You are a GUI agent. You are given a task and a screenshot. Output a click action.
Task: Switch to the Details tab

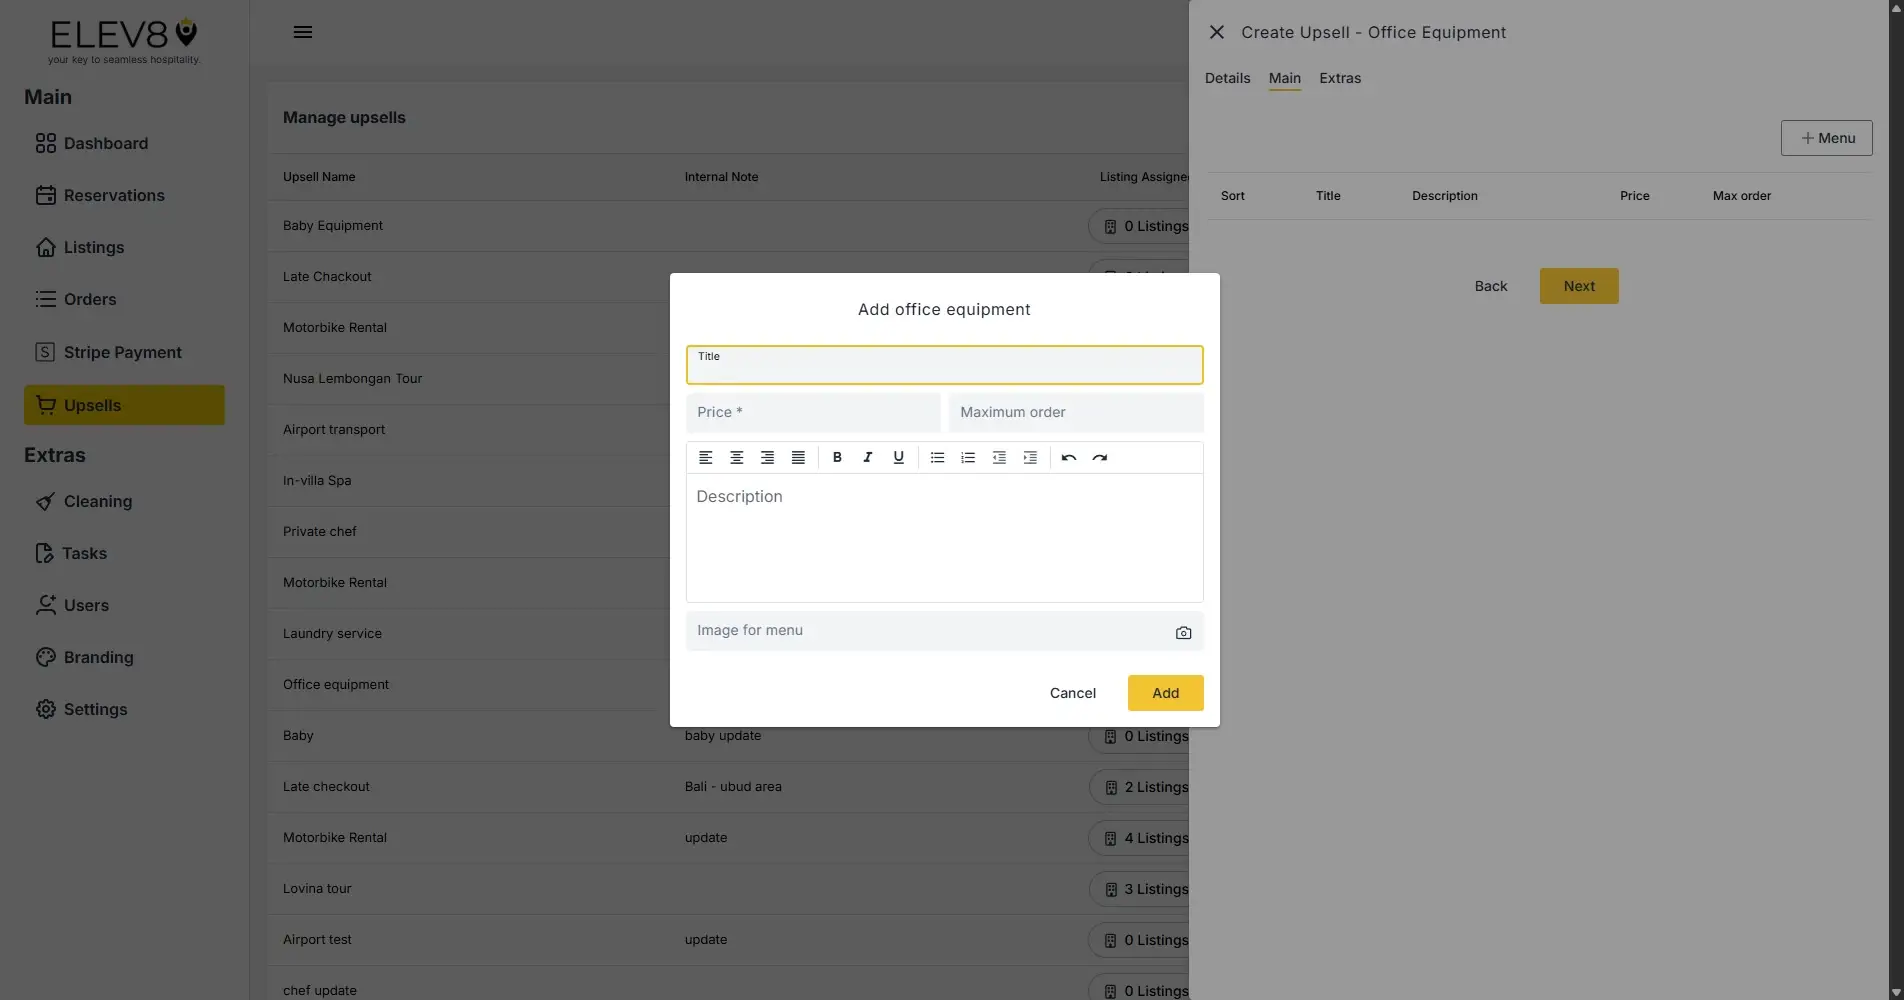click(1227, 78)
